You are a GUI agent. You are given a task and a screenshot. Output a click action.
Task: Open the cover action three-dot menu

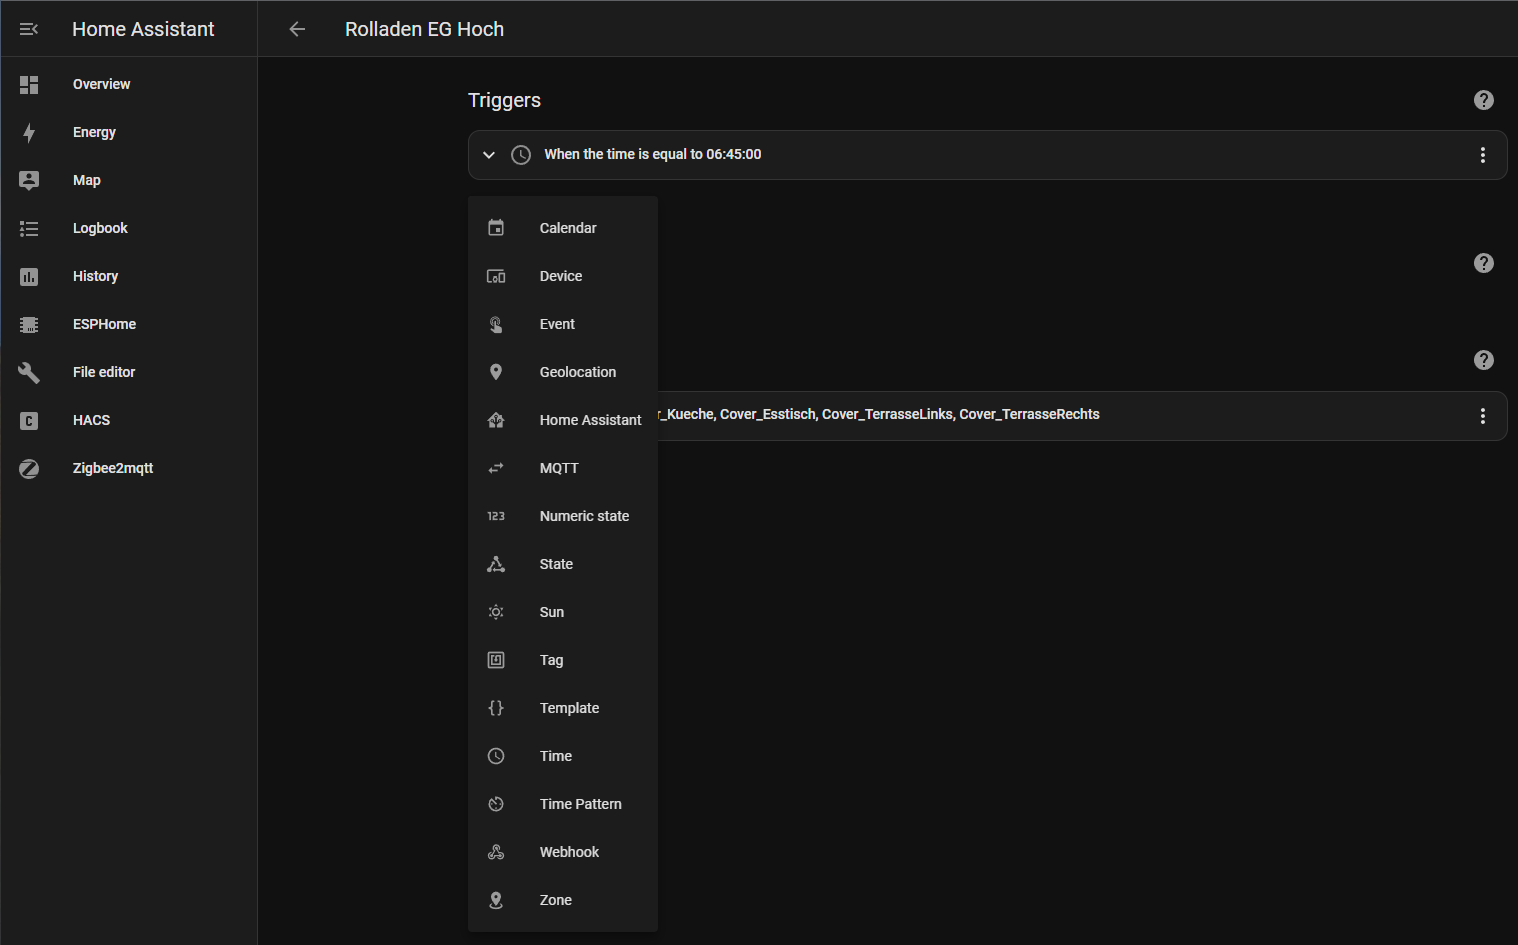point(1482,416)
